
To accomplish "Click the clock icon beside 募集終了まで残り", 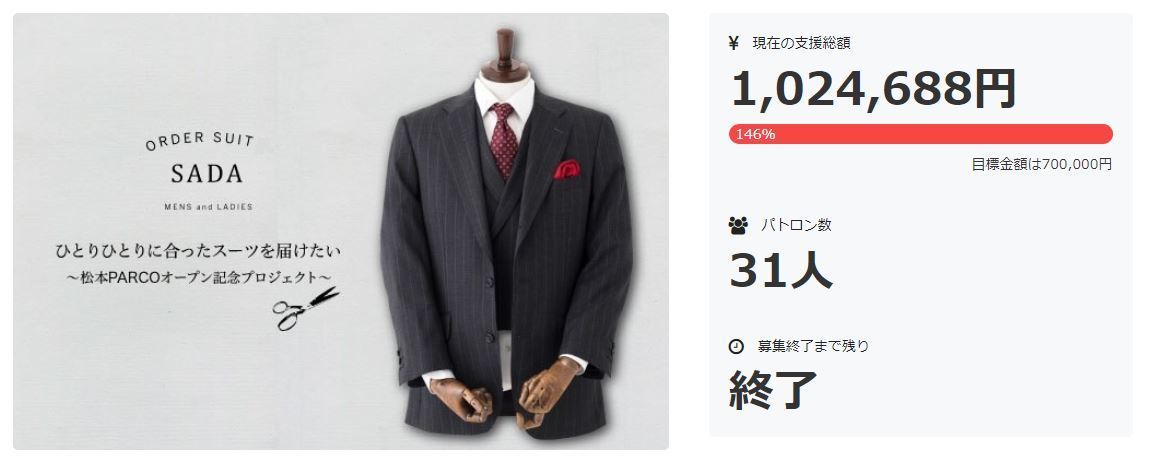I will (736, 346).
